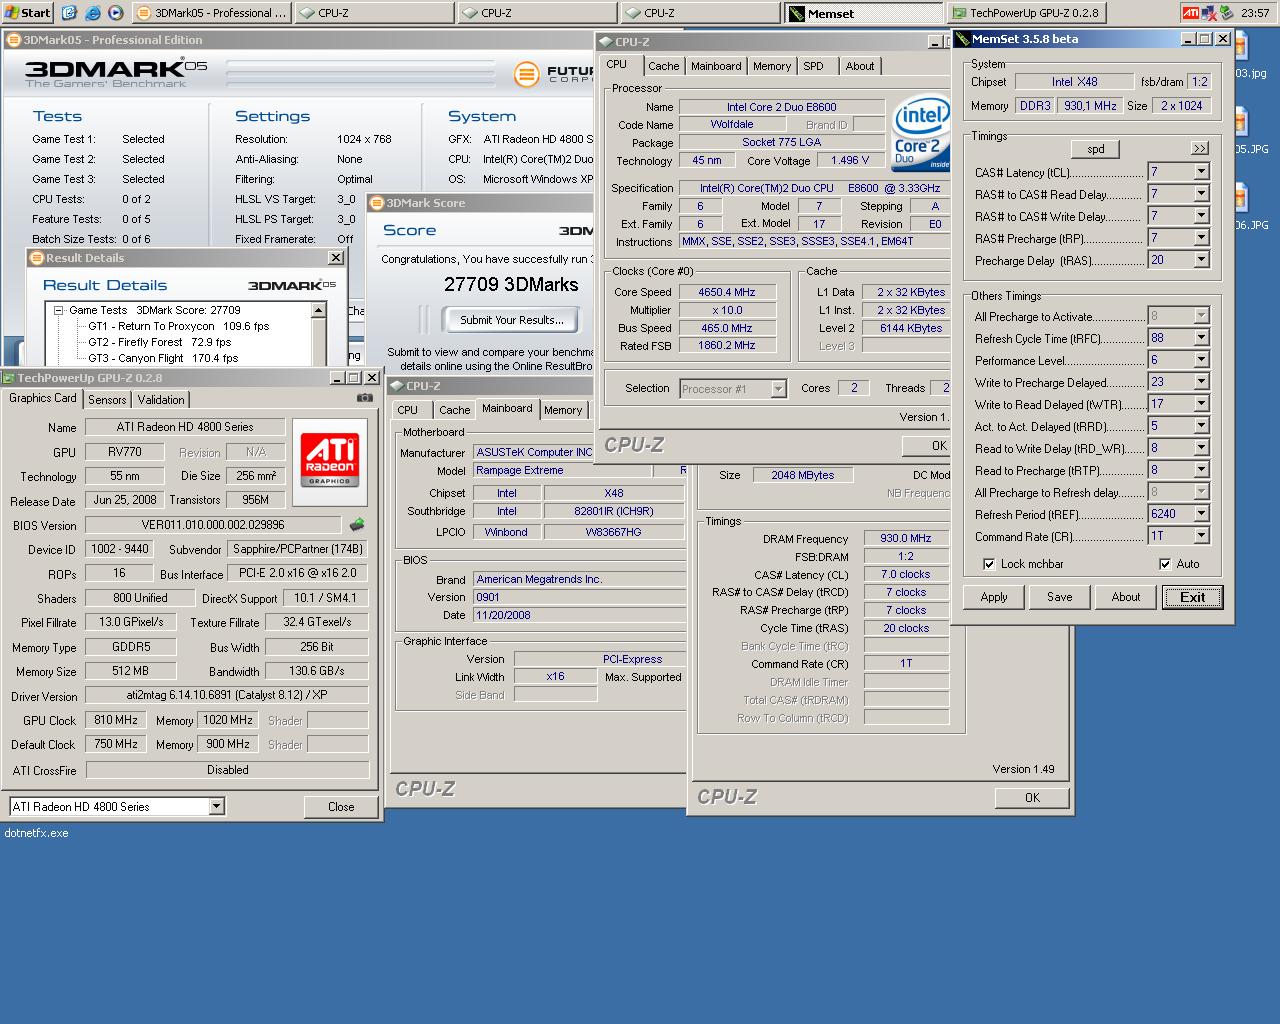Open Performance Level dropdown

[1201, 360]
